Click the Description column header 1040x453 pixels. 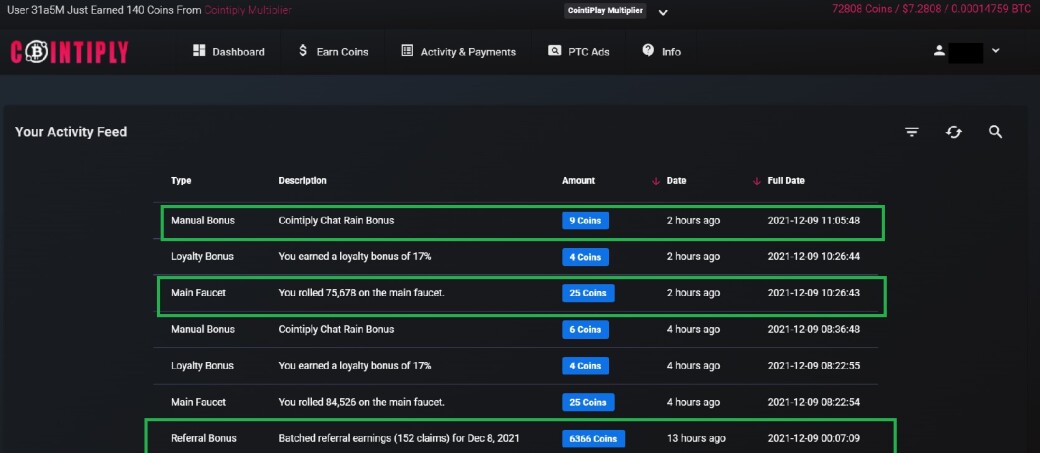coord(302,180)
